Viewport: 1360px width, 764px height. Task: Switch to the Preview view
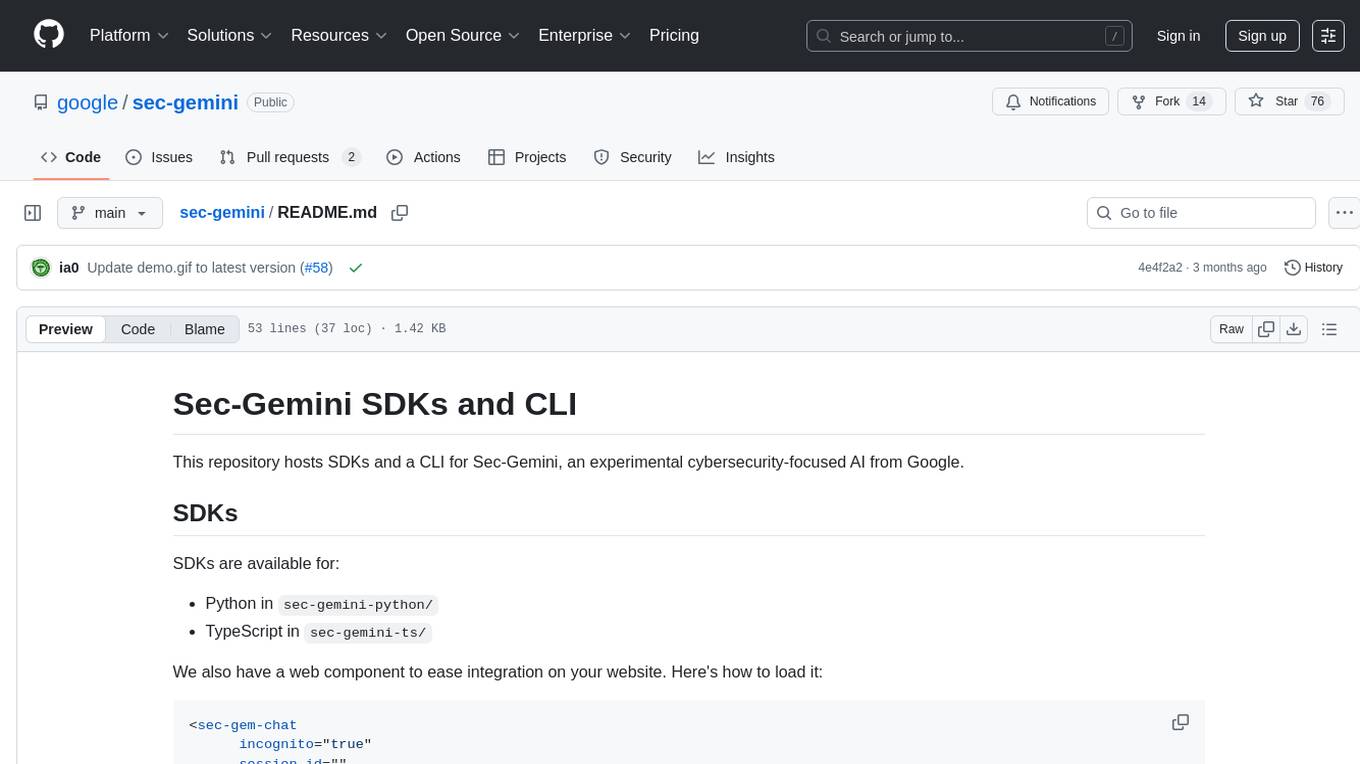(66, 329)
